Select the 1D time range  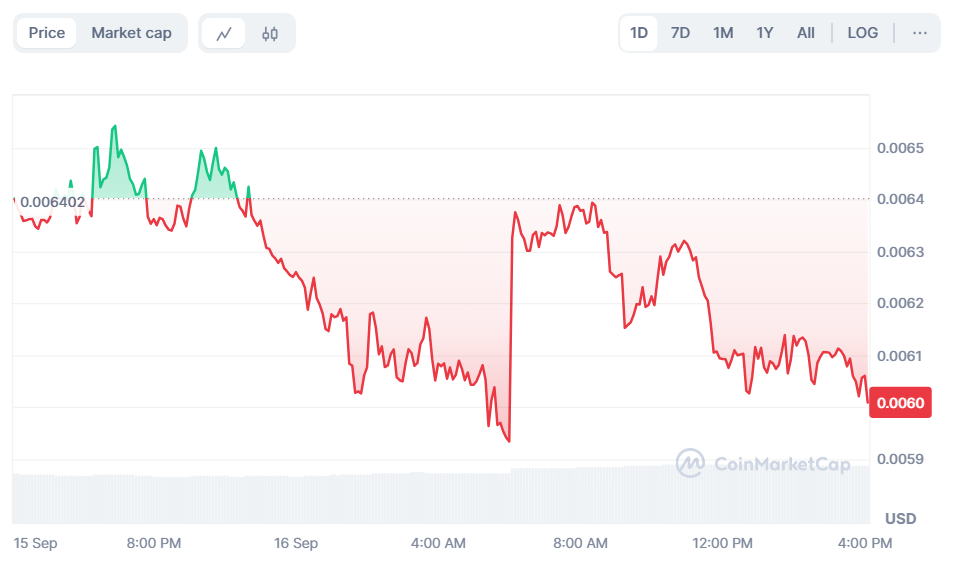pos(639,33)
